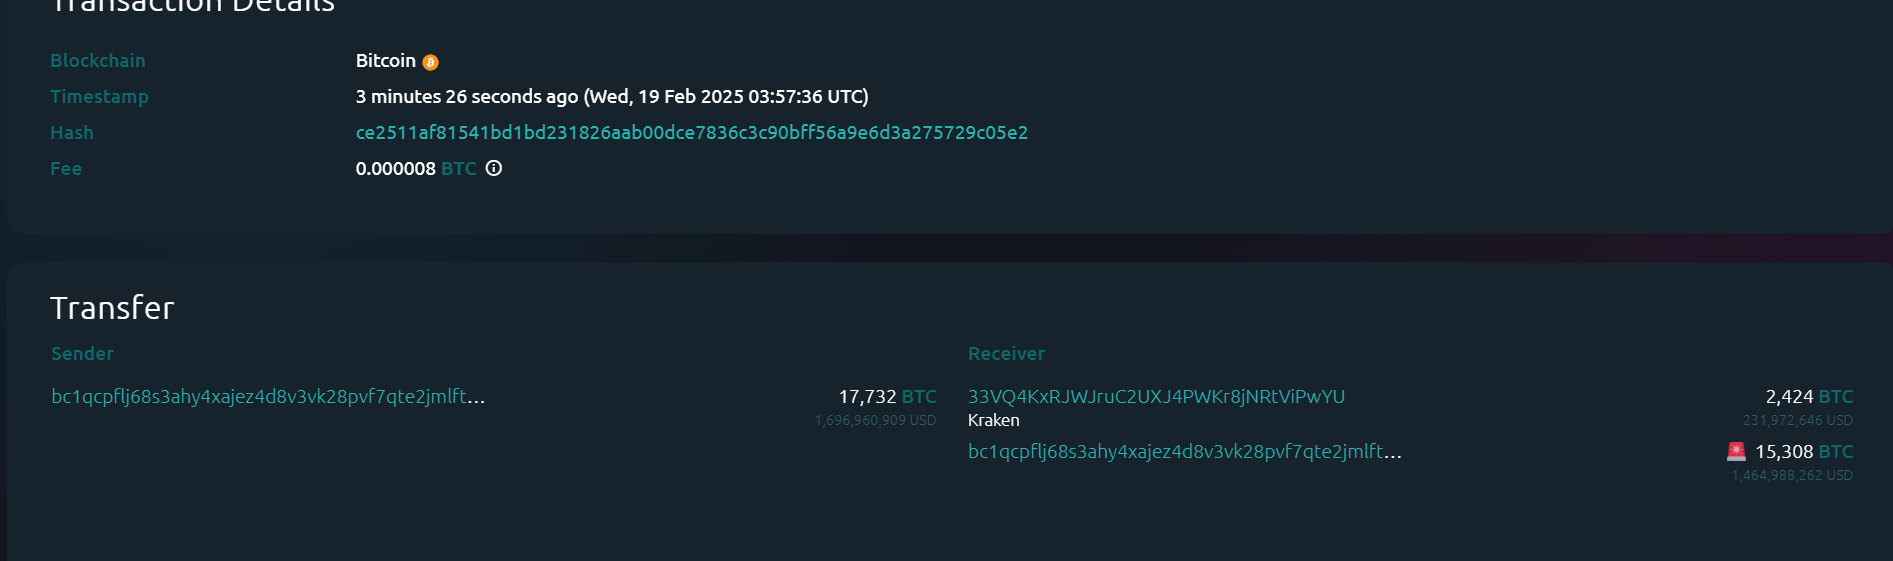This screenshot has width=1893, height=561.
Task: Click the Bitcoin blockchain name text
Action: click(x=385, y=61)
